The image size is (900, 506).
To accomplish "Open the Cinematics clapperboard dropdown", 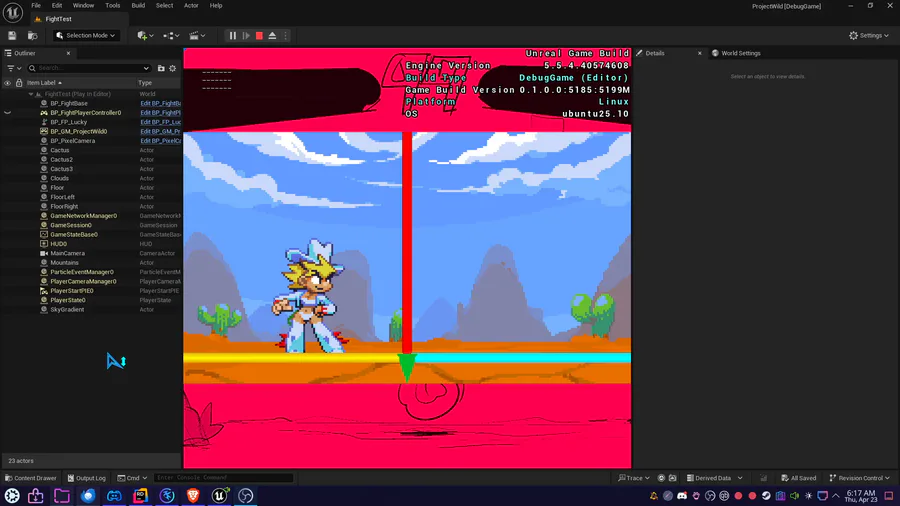I will point(197,36).
